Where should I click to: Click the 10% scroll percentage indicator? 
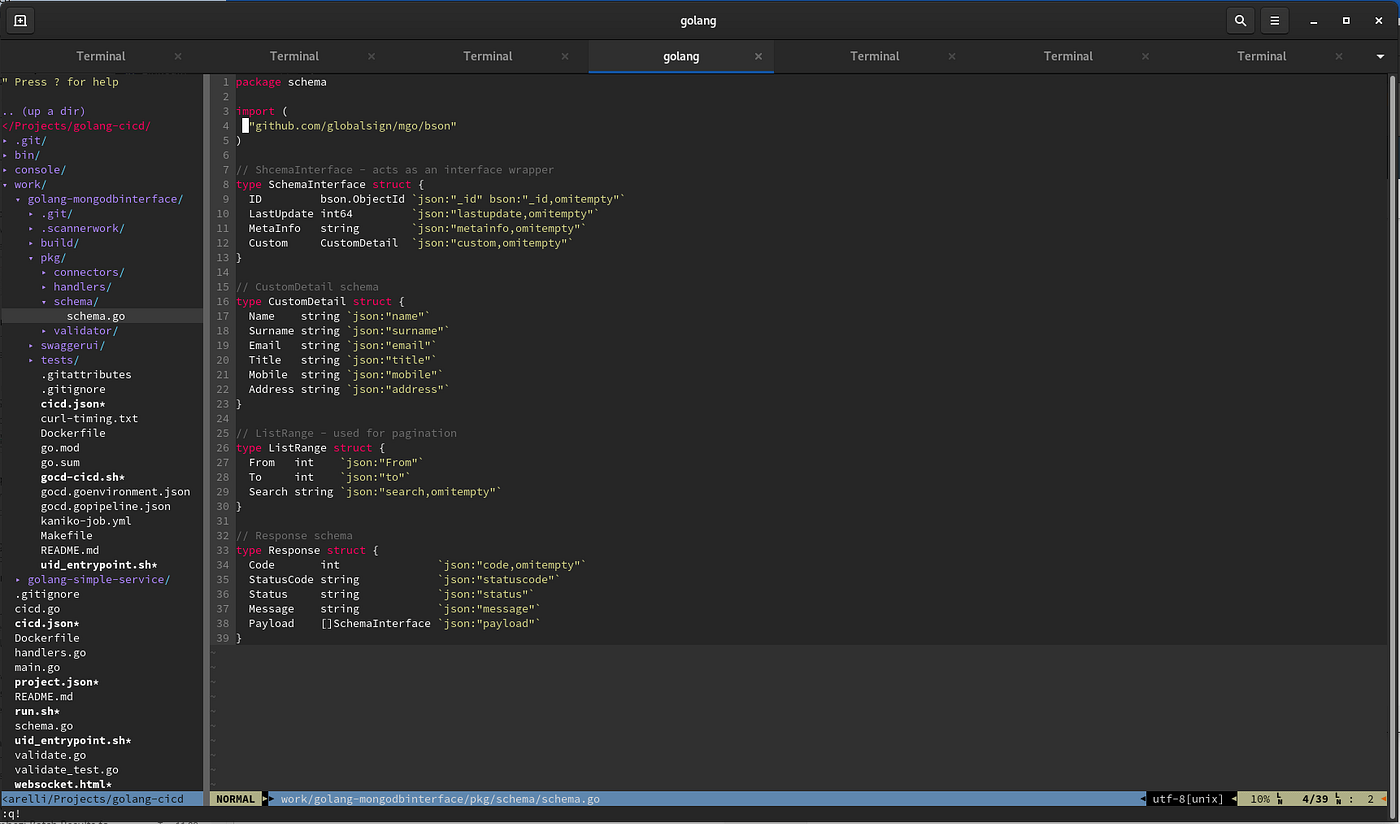(x=1259, y=798)
